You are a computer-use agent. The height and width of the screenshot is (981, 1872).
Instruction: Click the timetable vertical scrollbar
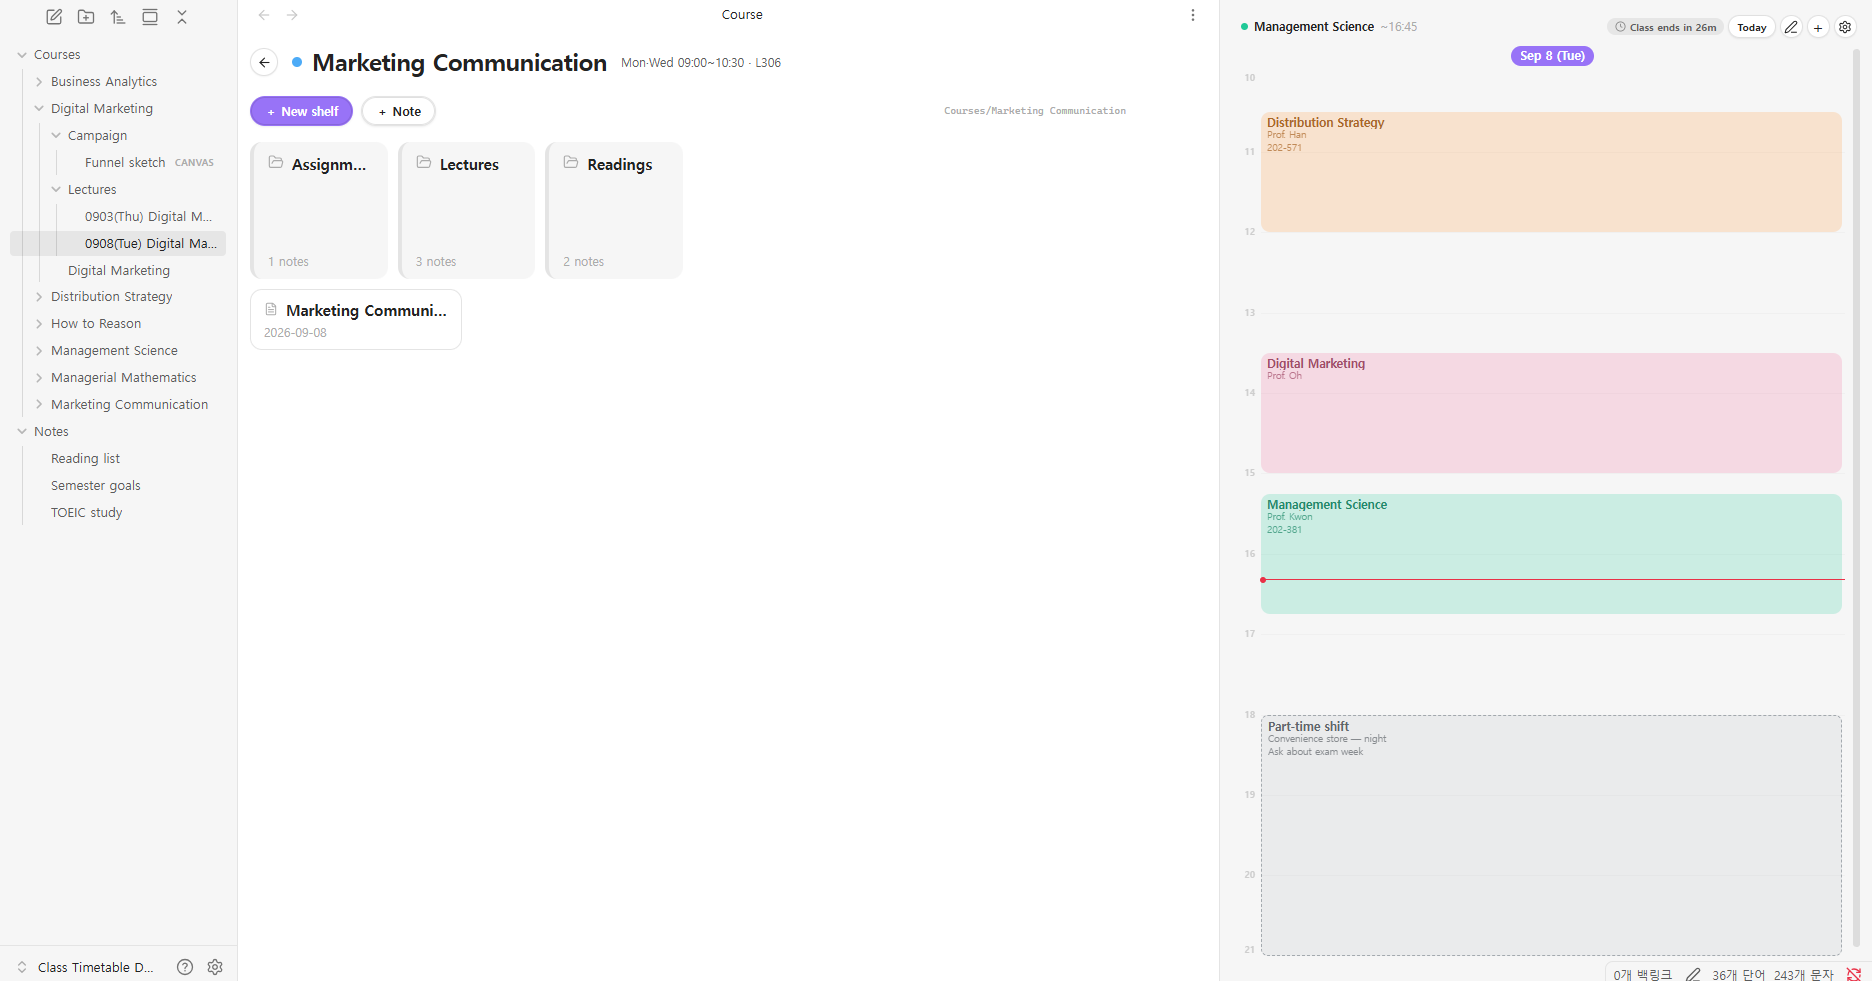pyautogui.click(x=1856, y=498)
